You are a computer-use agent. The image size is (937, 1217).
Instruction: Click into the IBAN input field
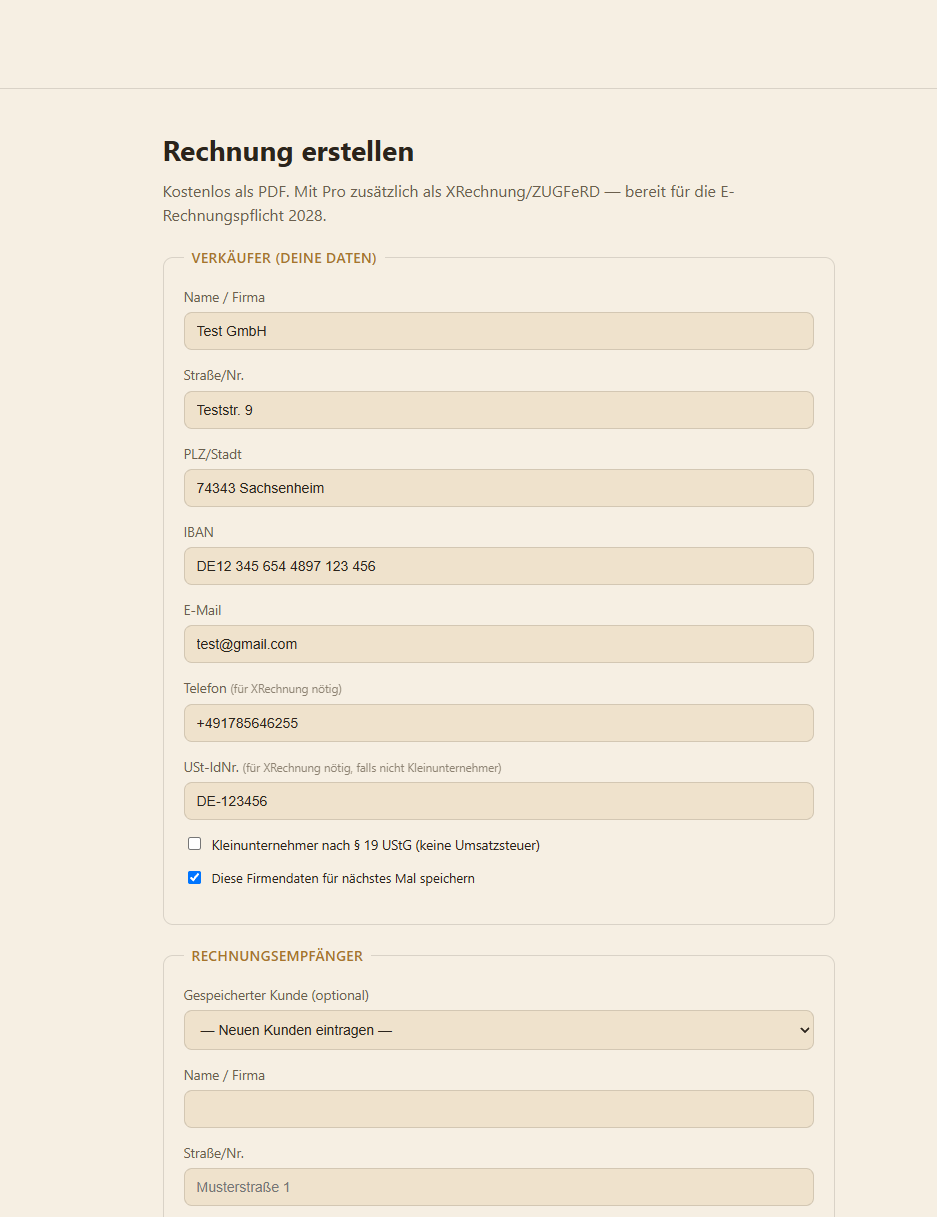498,566
